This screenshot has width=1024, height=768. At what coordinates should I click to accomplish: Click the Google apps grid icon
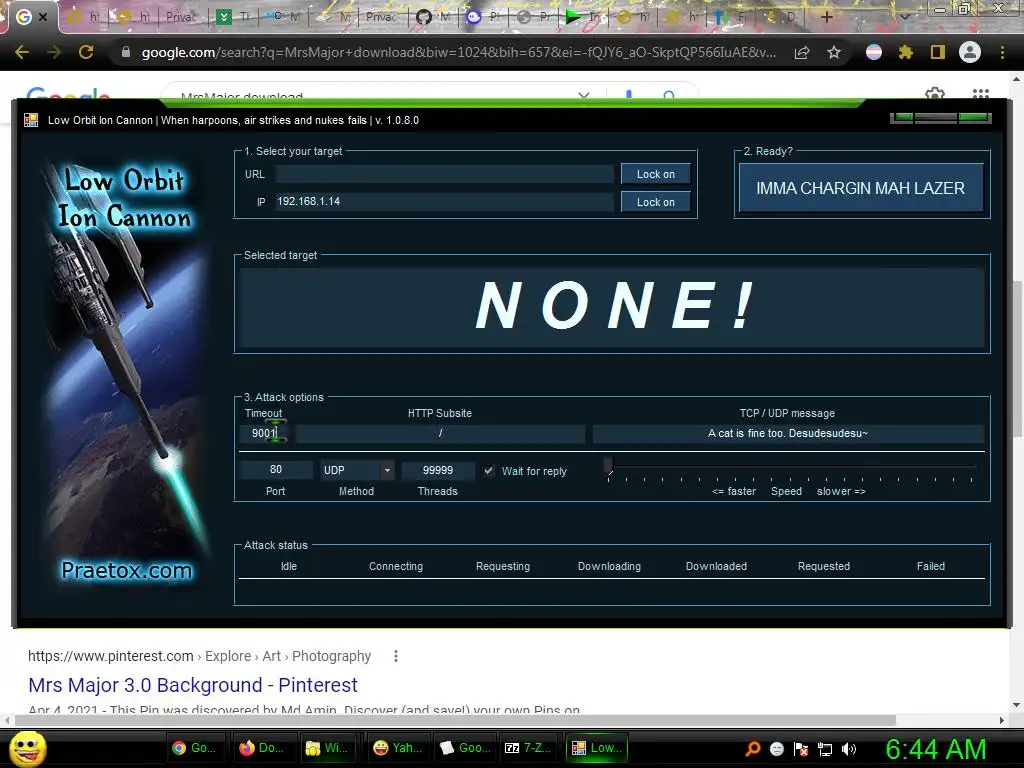tap(981, 94)
